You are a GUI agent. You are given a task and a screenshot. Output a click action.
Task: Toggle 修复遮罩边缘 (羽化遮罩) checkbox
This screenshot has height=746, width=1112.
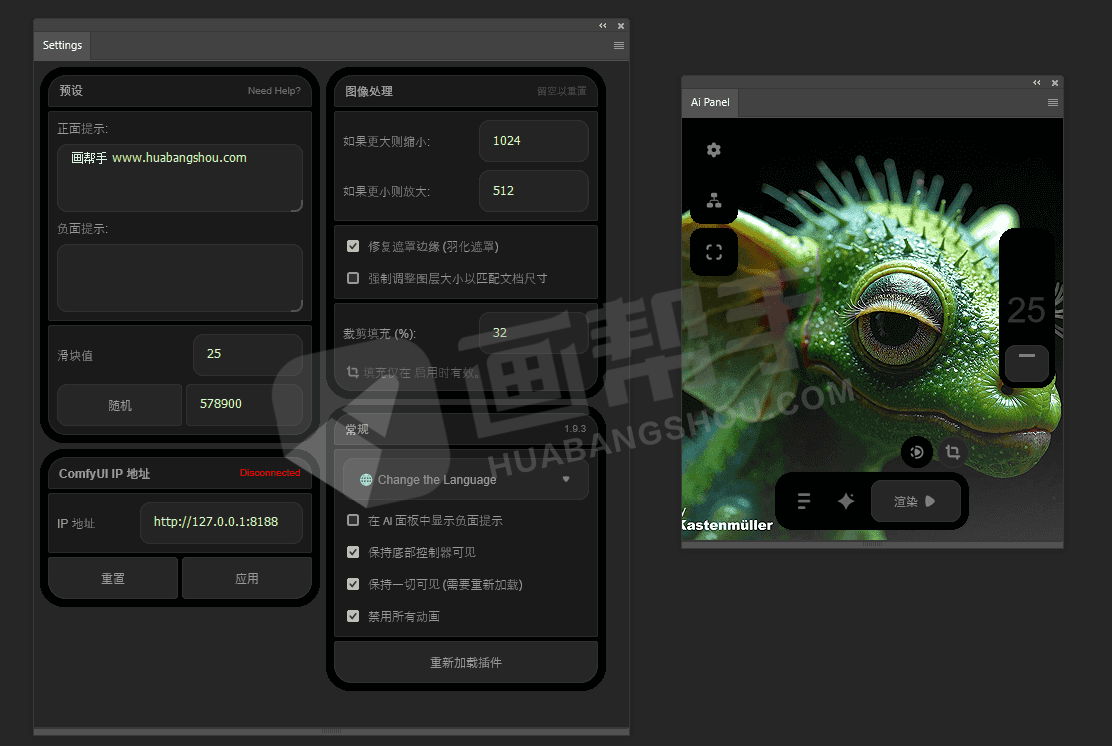coord(353,246)
